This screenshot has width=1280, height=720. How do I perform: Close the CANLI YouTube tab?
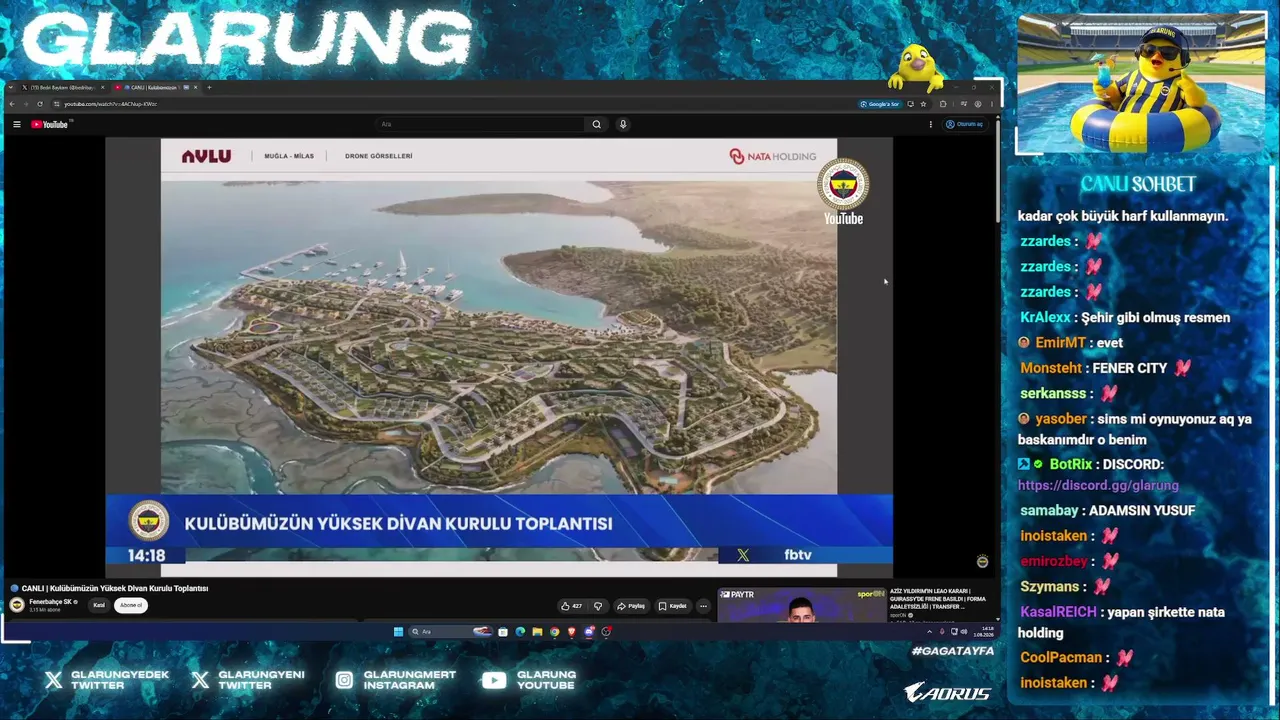(196, 87)
